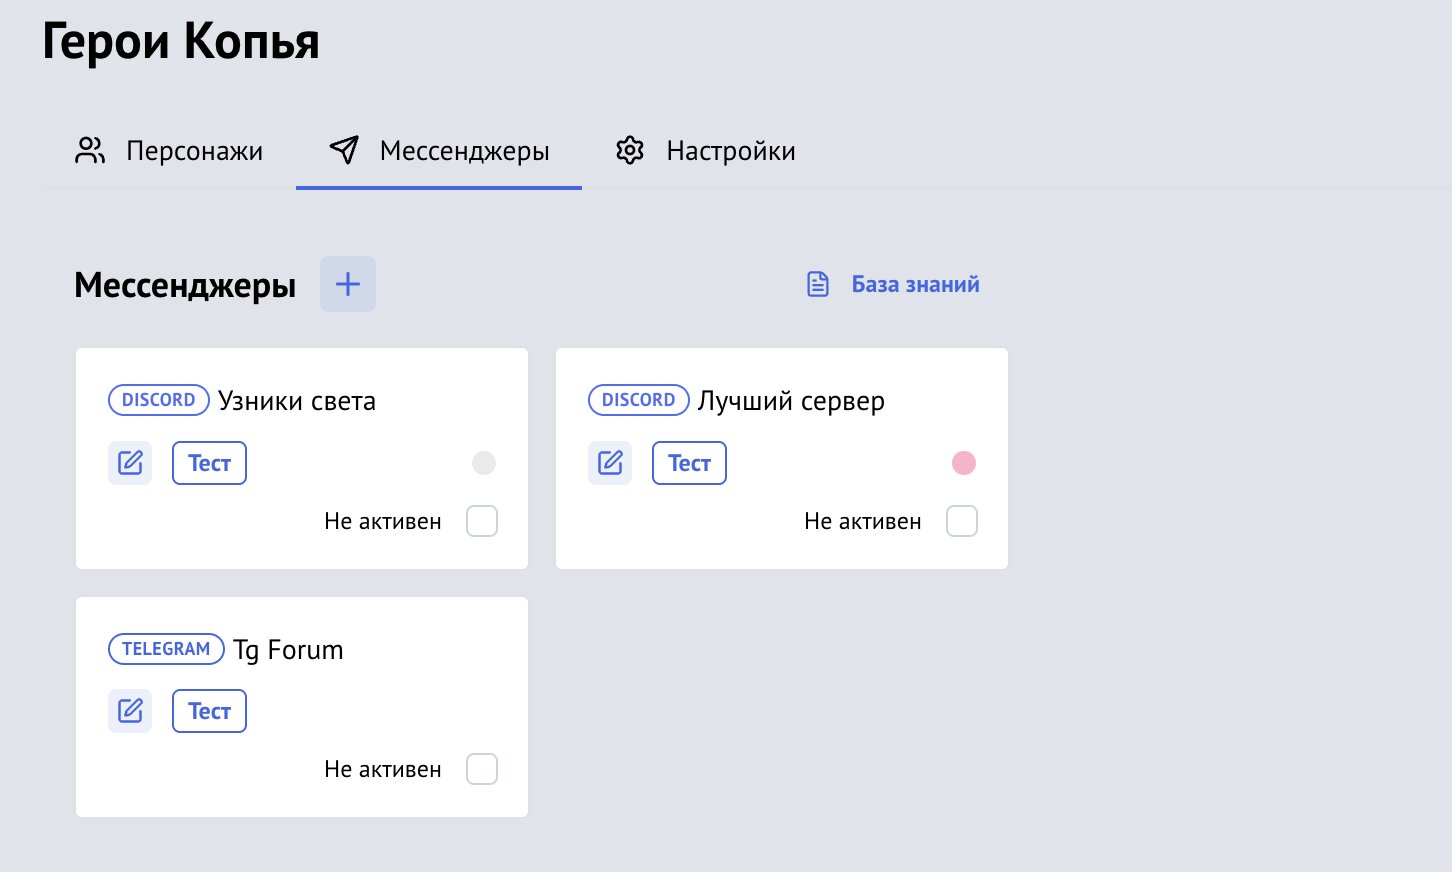Click the paper plane Мессенджеры icon
The width and height of the screenshot is (1452, 872).
click(x=344, y=150)
